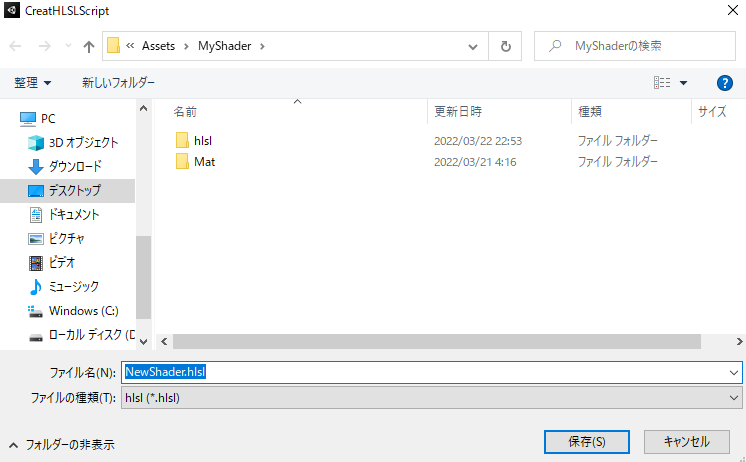The image size is (746, 462).
Task: Click the MyShaderの検索 search field
Action: click(635, 46)
